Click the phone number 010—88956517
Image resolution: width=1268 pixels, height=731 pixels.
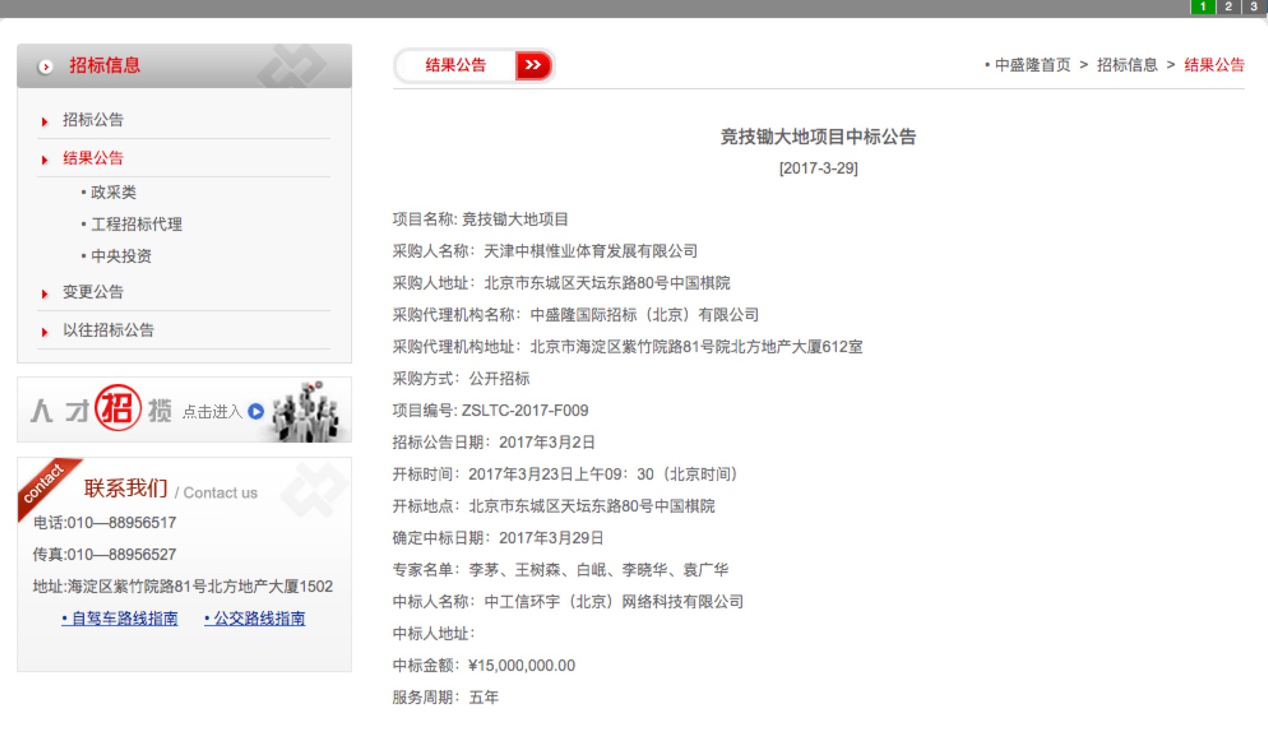point(122,523)
